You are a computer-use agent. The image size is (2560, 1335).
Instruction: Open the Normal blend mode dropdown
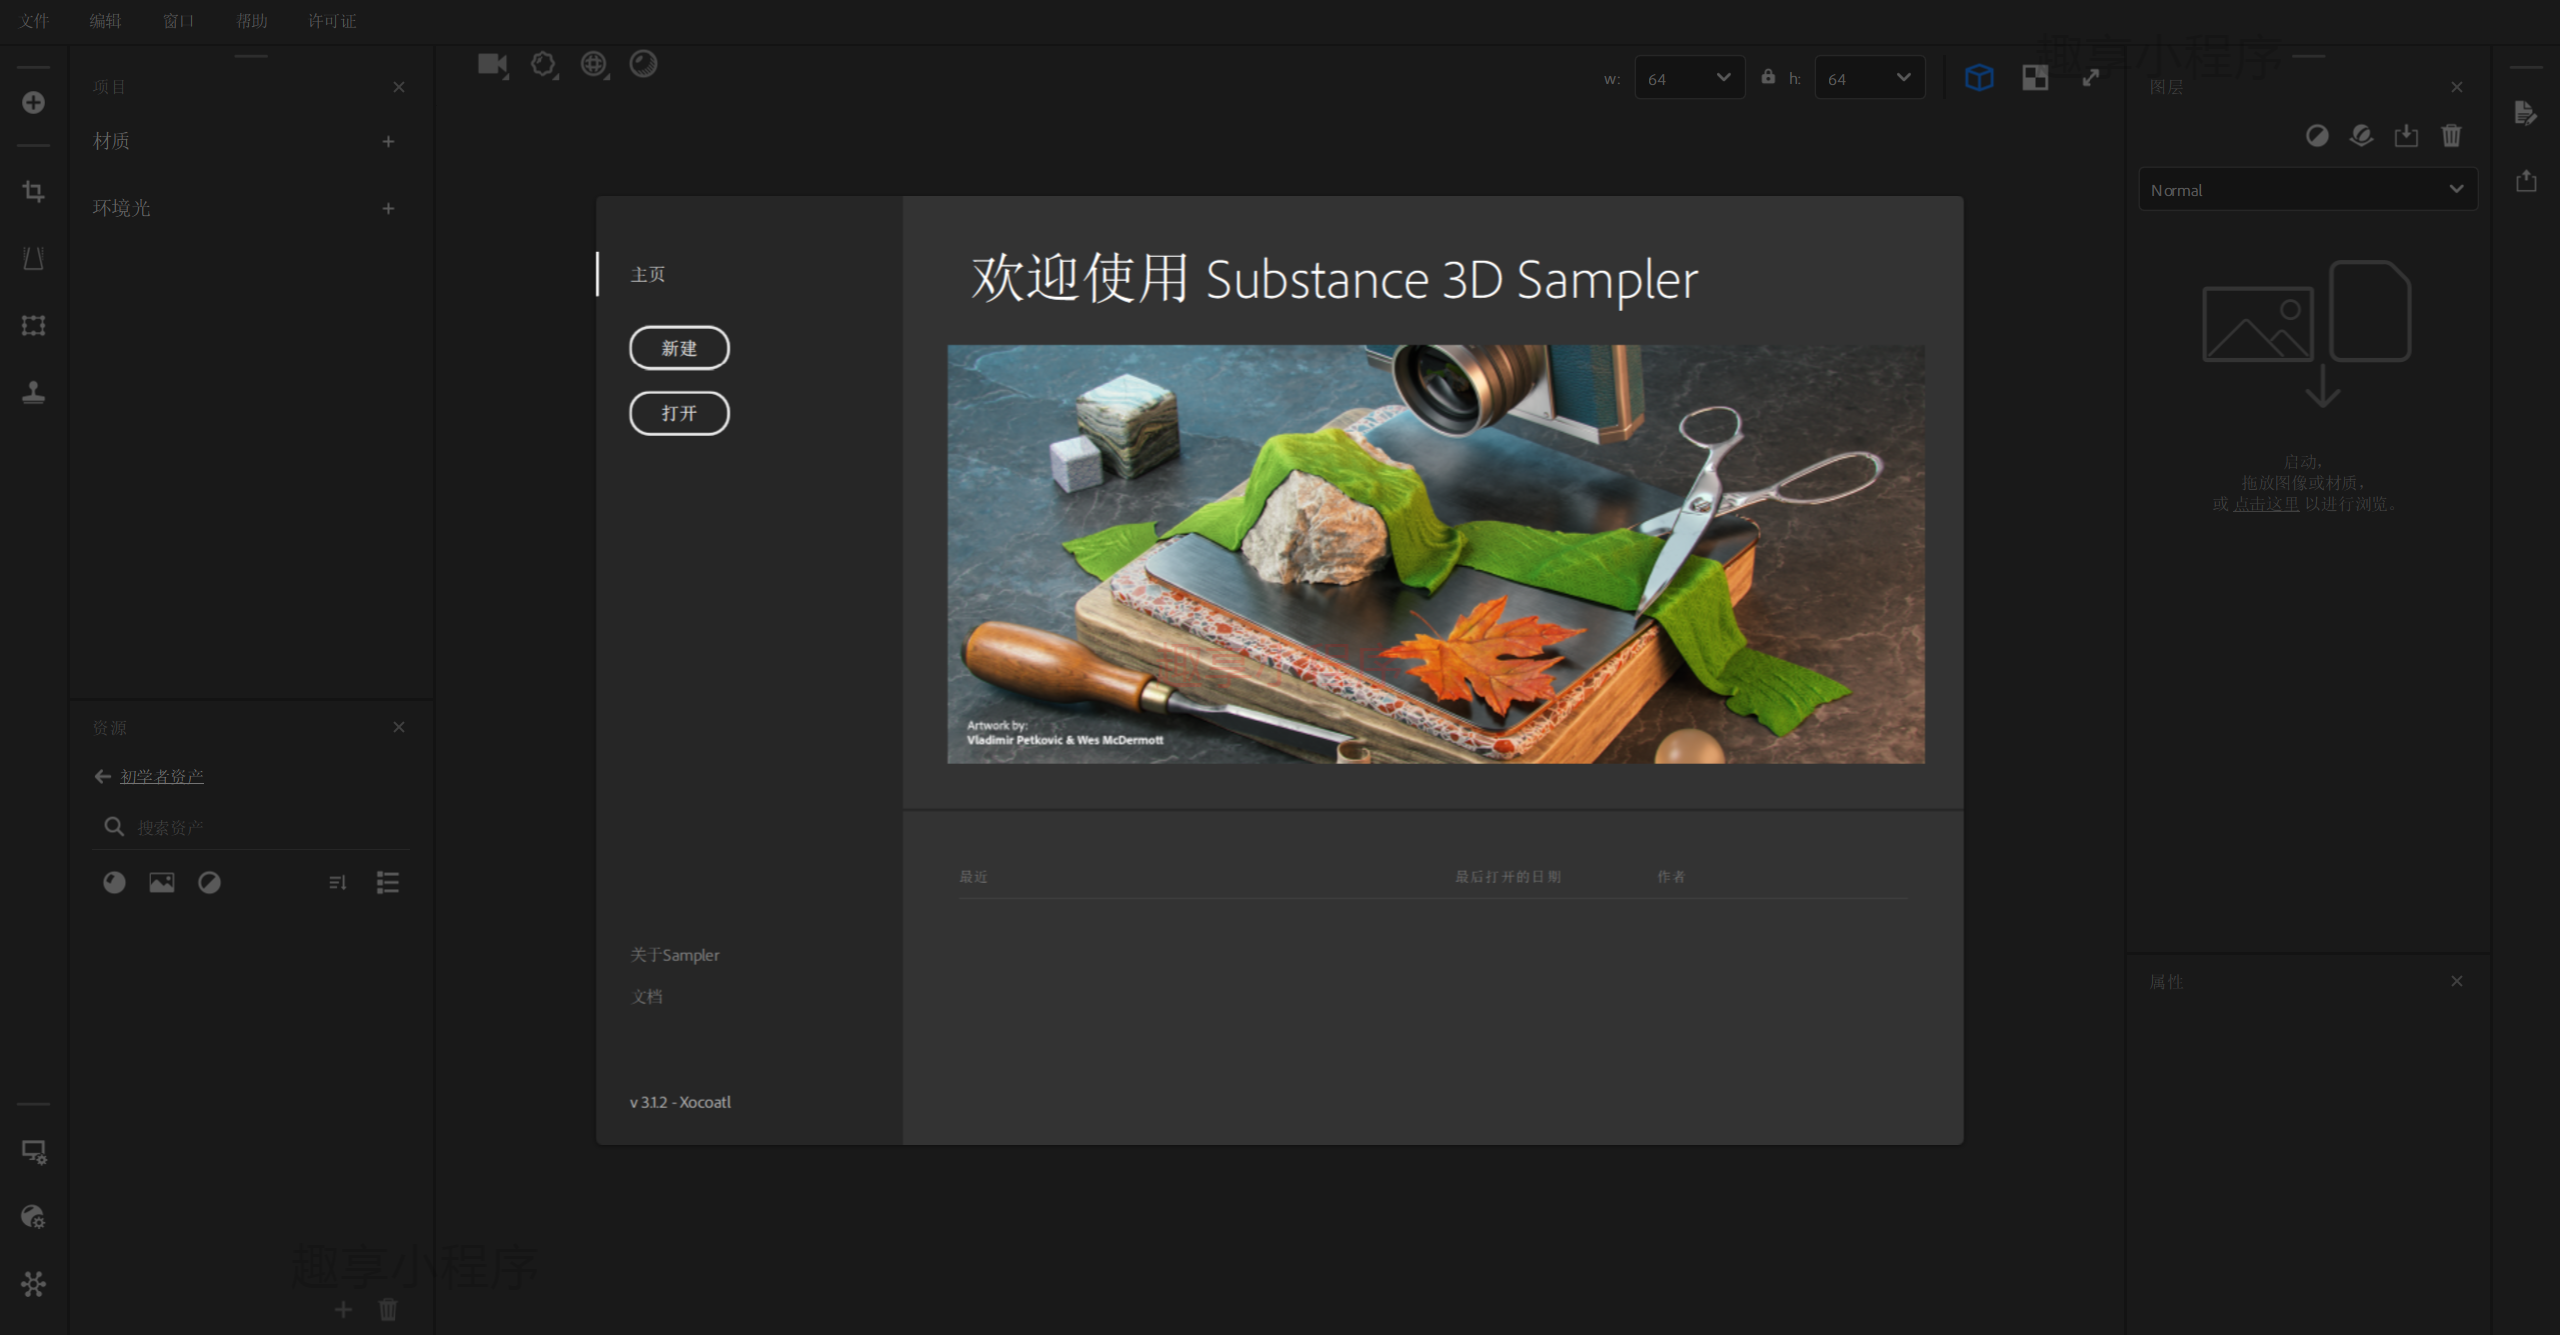point(2308,189)
